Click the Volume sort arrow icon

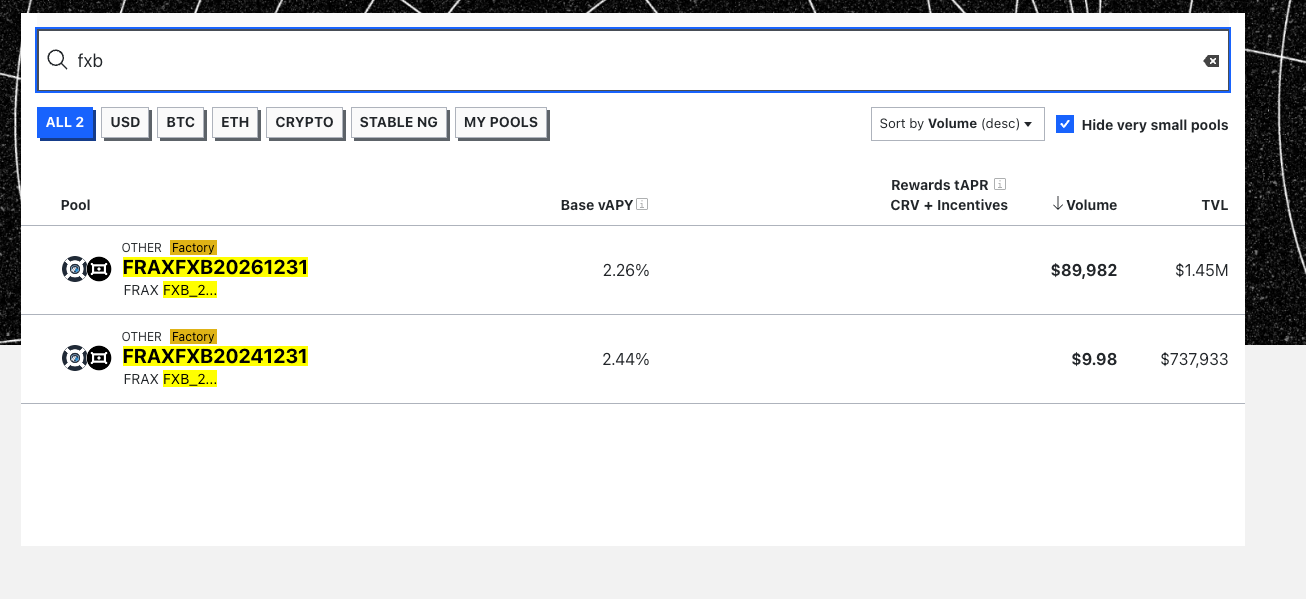point(1058,204)
